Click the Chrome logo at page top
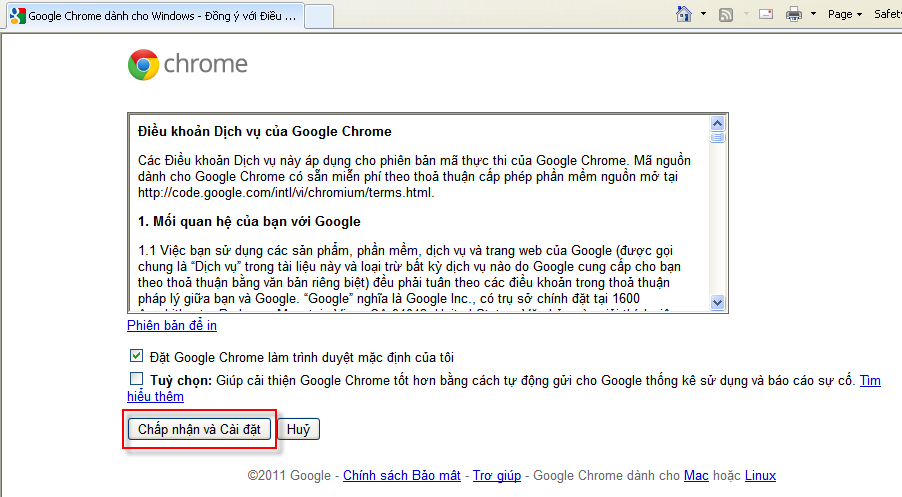The width and height of the screenshot is (902, 497). [144, 65]
